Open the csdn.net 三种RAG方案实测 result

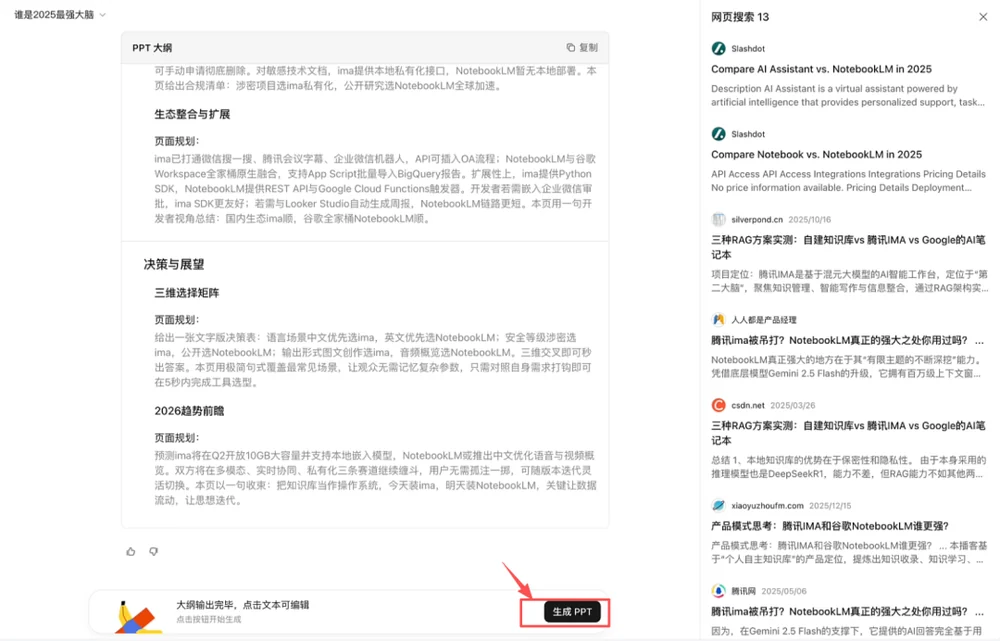[848, 432]
